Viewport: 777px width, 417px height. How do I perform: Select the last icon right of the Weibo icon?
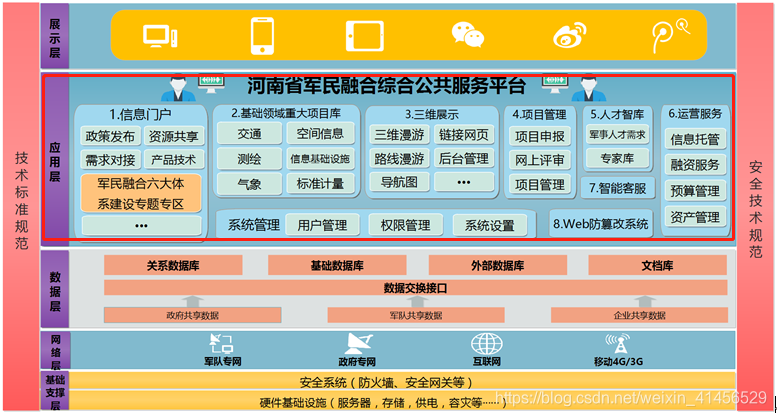671,35
